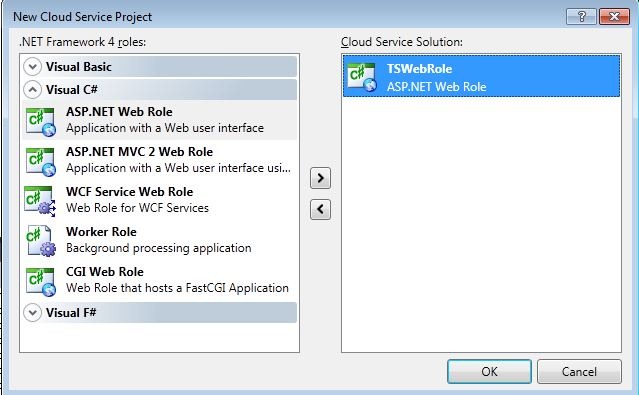This screenshot has height=395, width=639.
Task: Click the TSWebRole icon in the solution list
Action: tap(362, 77)
